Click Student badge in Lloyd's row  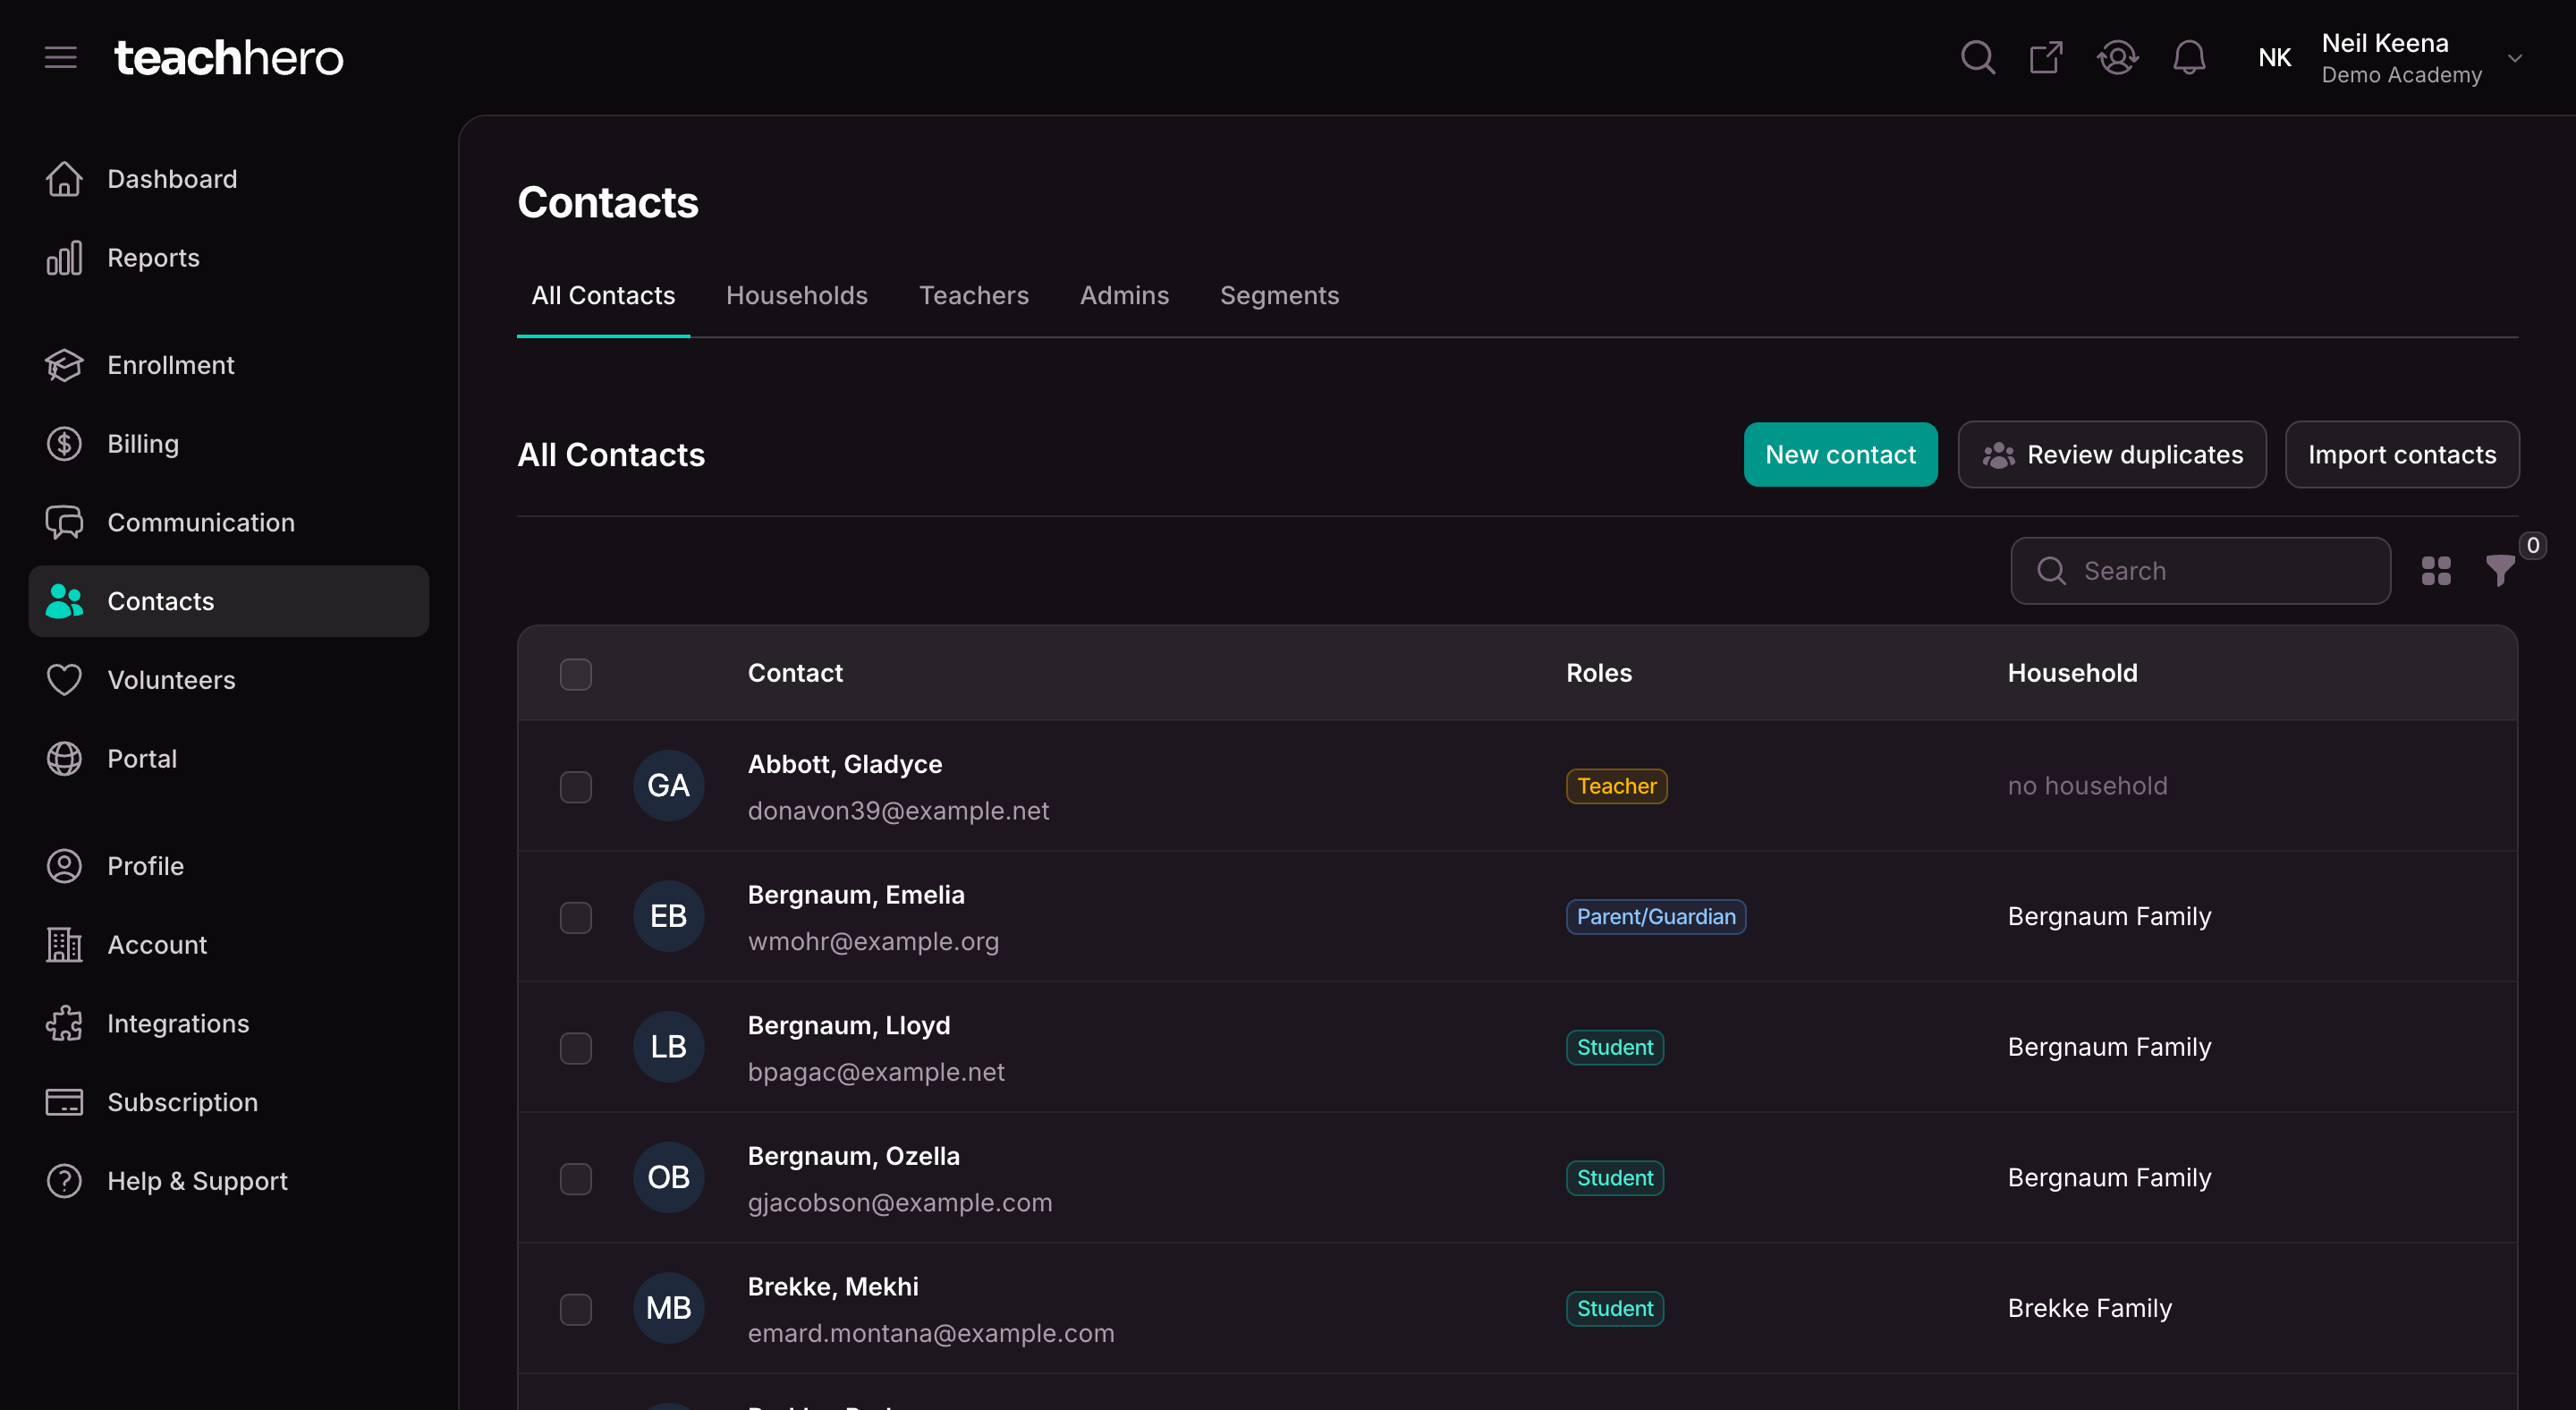[1615, 1048]
